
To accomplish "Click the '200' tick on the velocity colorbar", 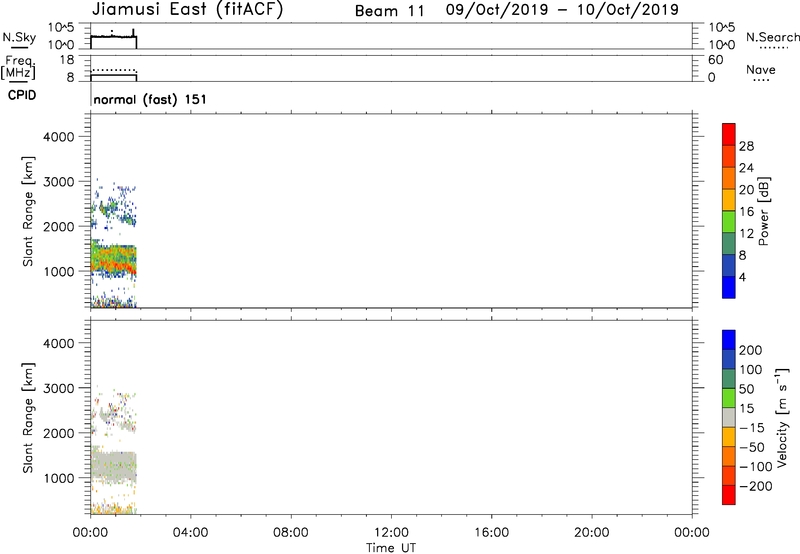I will tap(751, 350).
